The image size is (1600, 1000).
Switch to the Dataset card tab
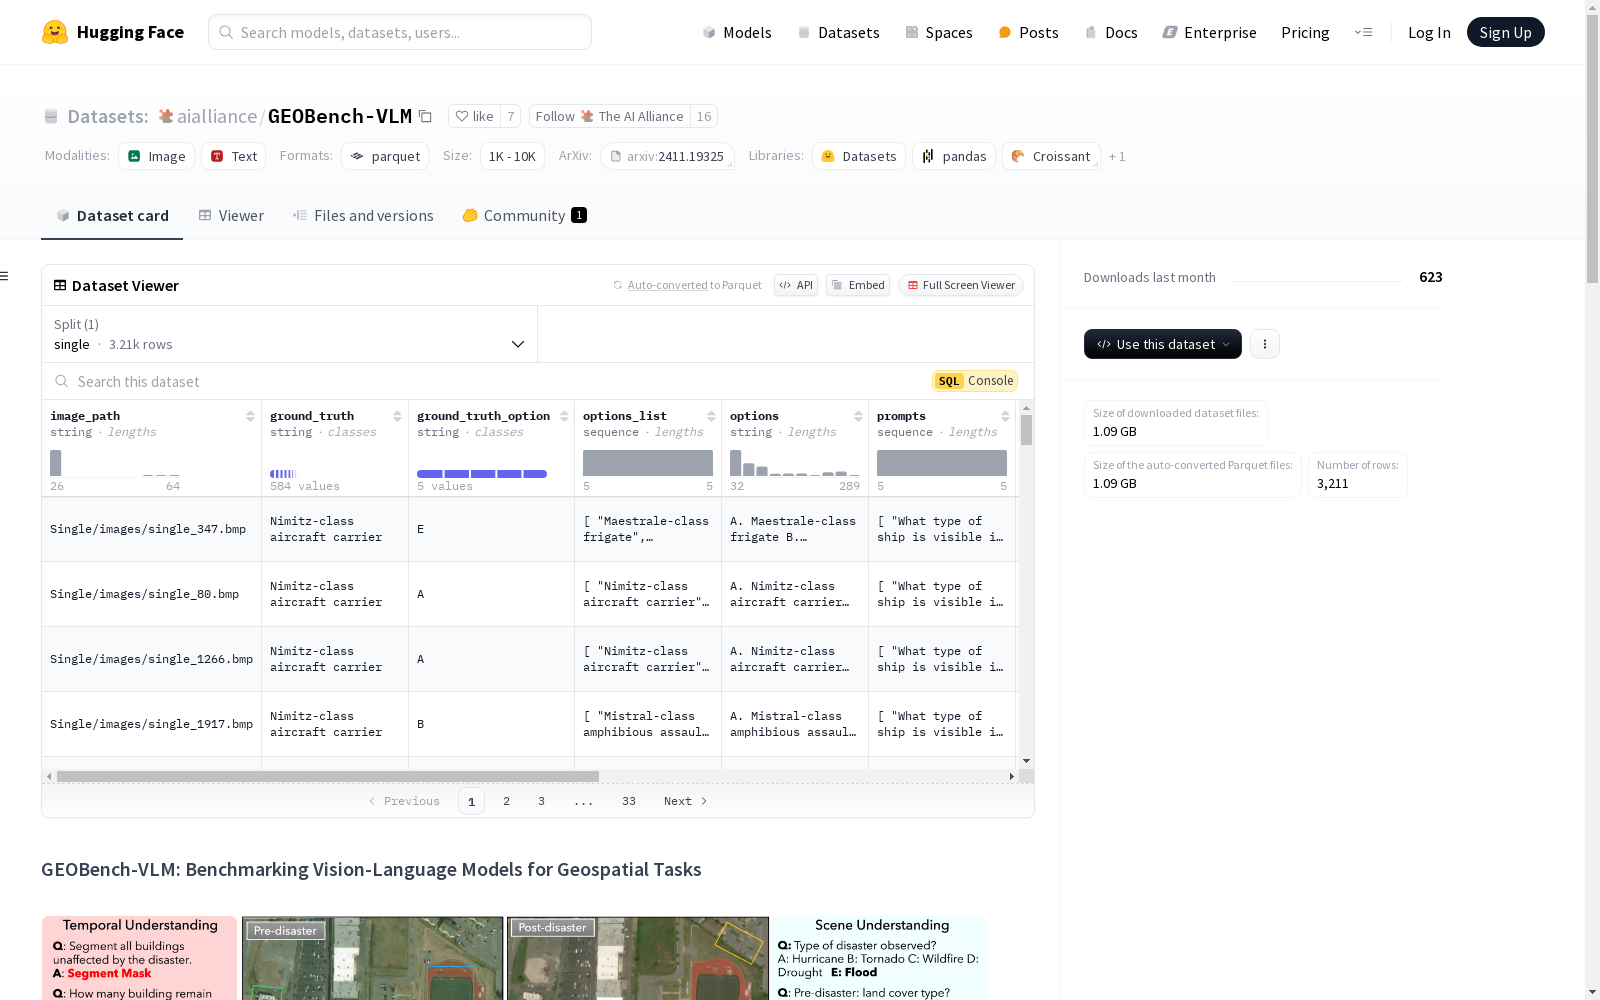[x=112, y=215]
